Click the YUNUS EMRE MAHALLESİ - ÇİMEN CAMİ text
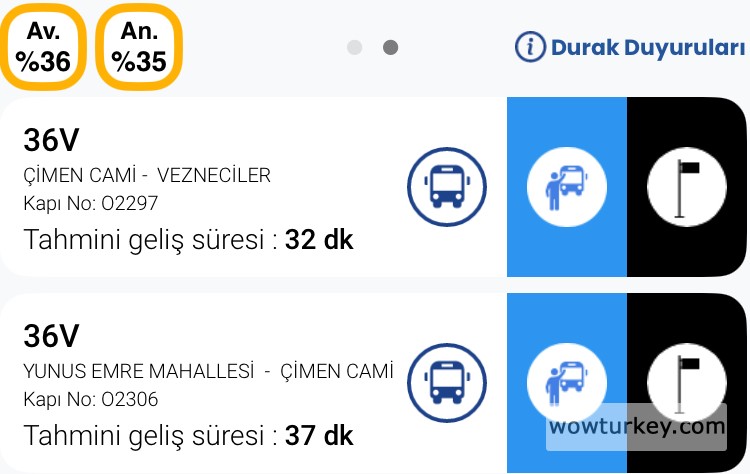This screenshot has height=474, width=750. (208, 372)
